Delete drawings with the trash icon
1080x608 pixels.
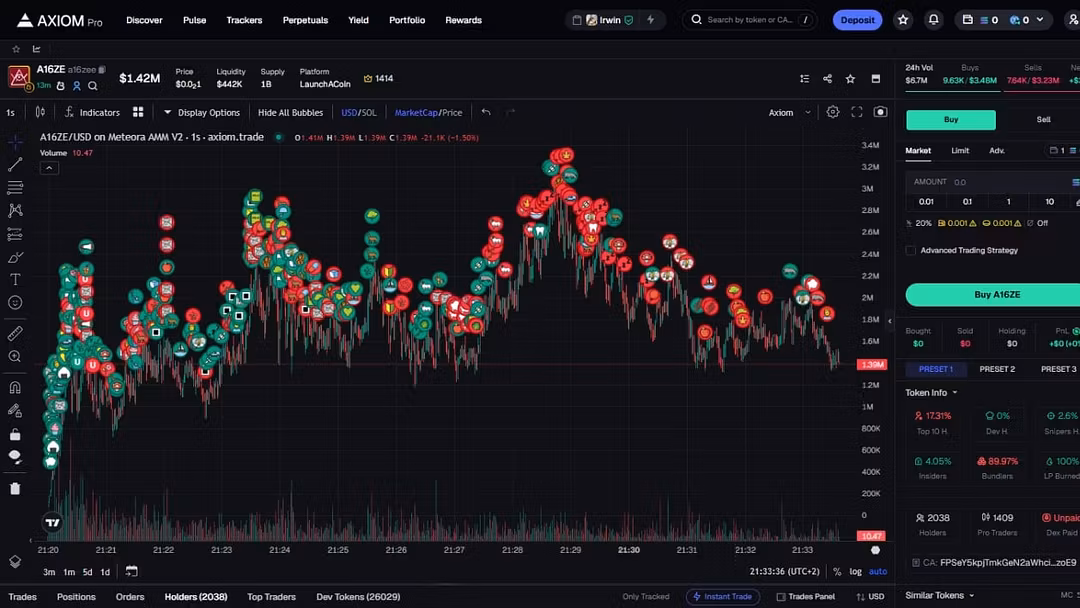15,489
